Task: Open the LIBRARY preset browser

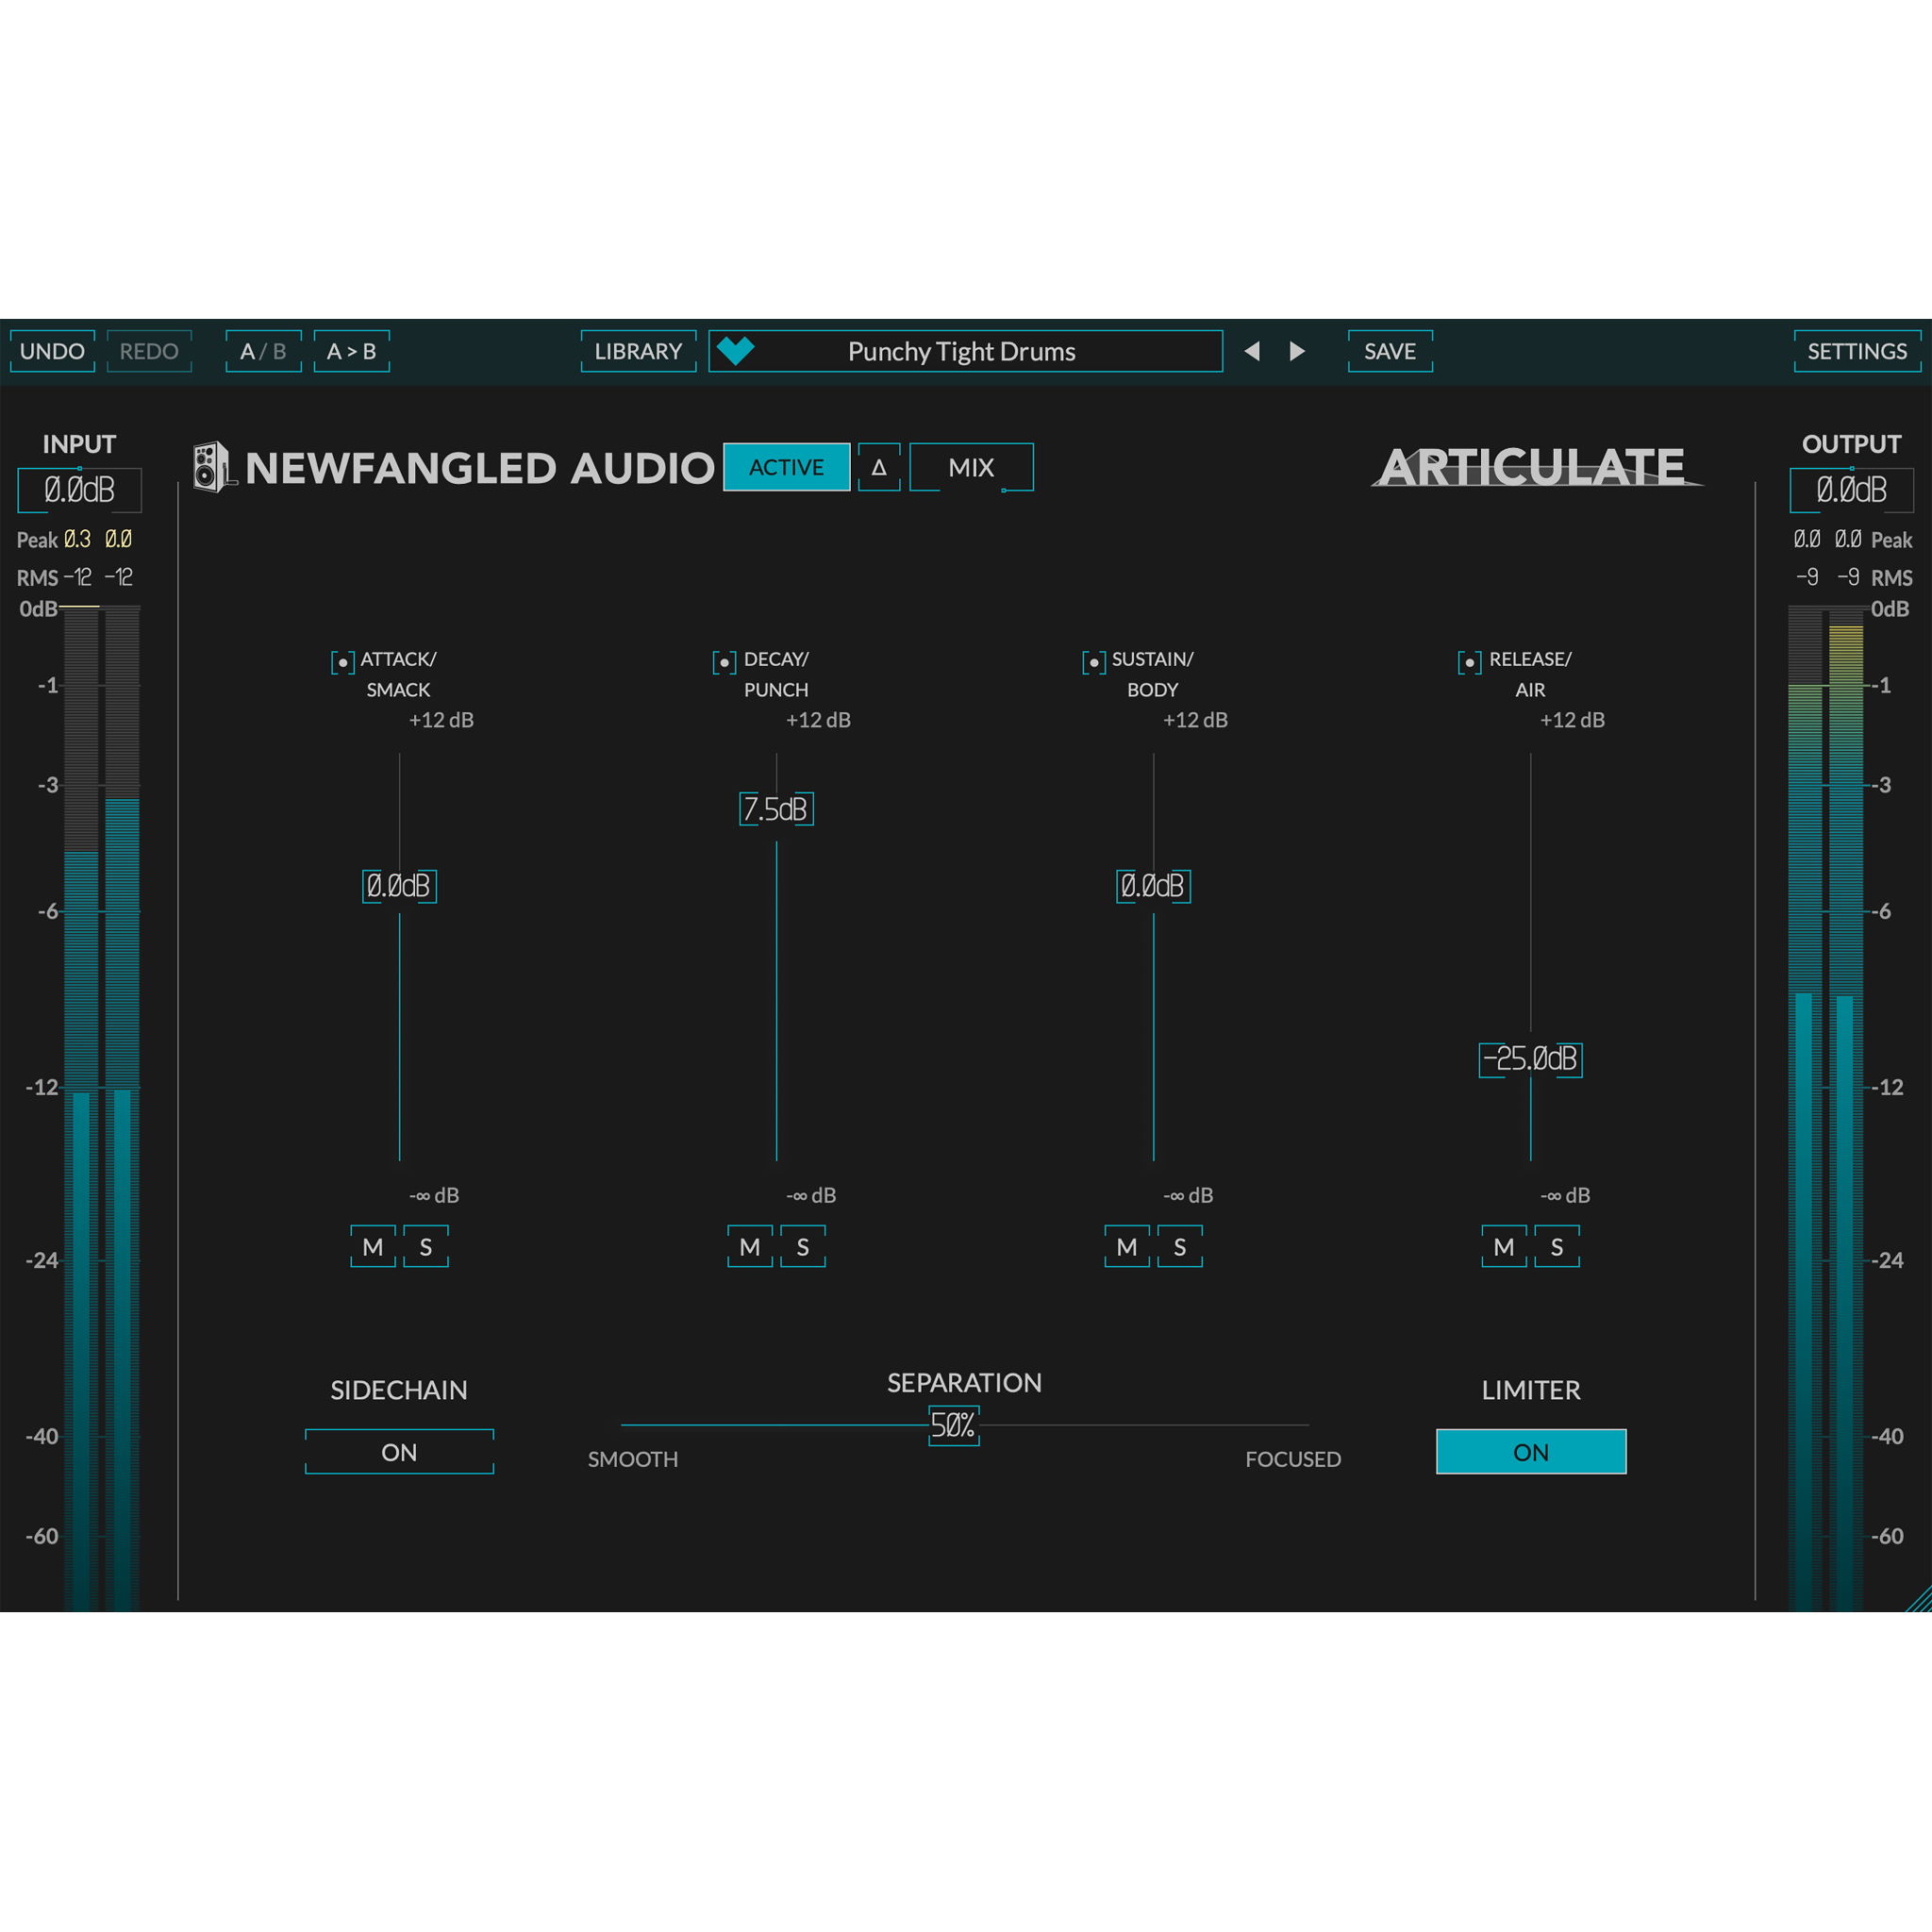Action: coord(638,351)
